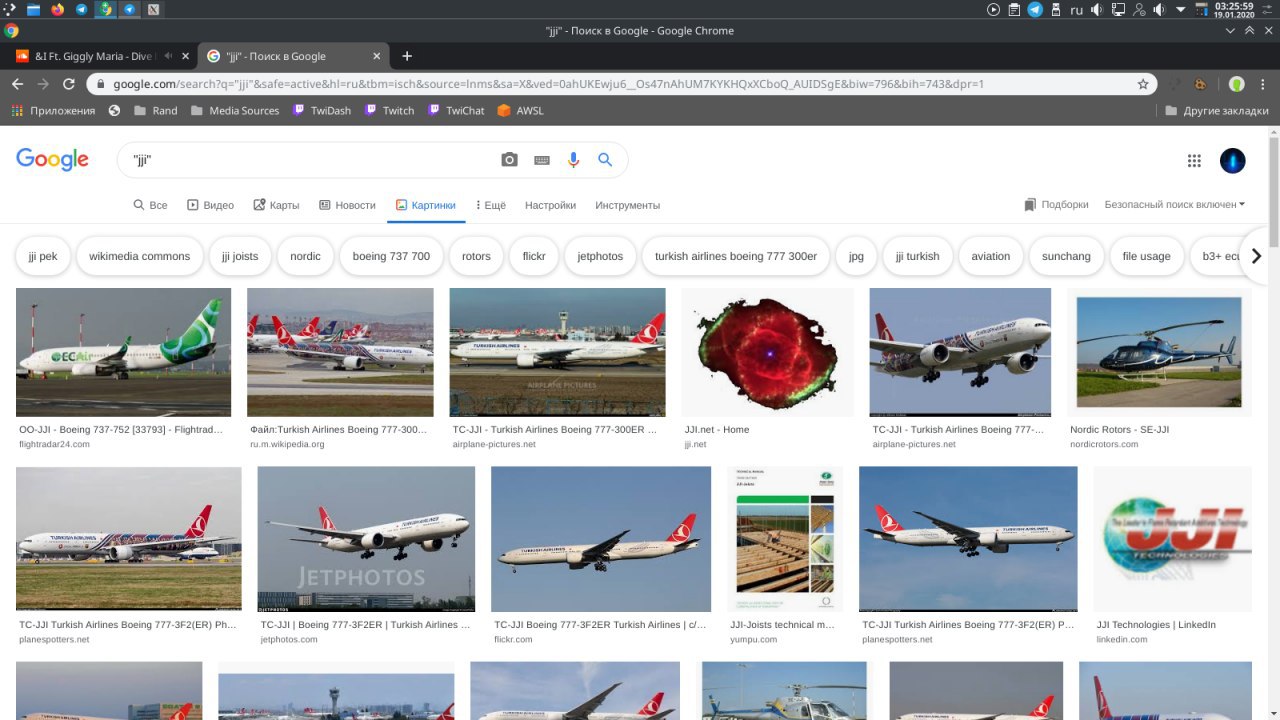Image resolution: width=1280 pixels, height=720 pixels.
Task: Open the Приложения apps bookmark
Action: pos(53,111)
